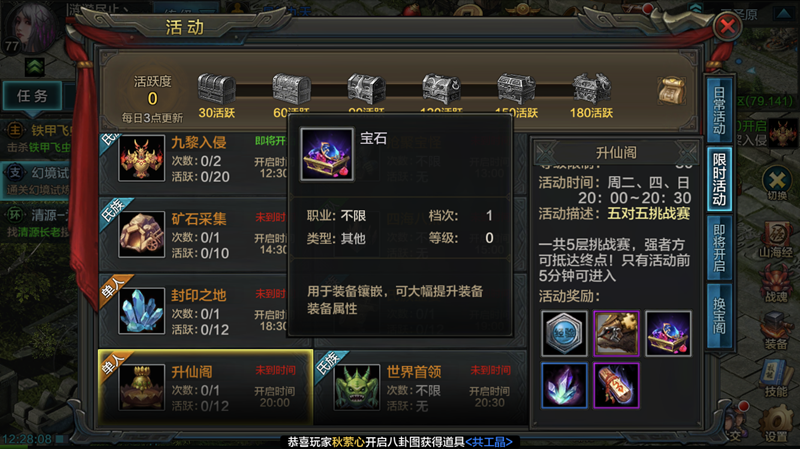The width and height of the screenshot is (800, 449).
Task: Close the 活动 window
Action: [x=727, y=26]
